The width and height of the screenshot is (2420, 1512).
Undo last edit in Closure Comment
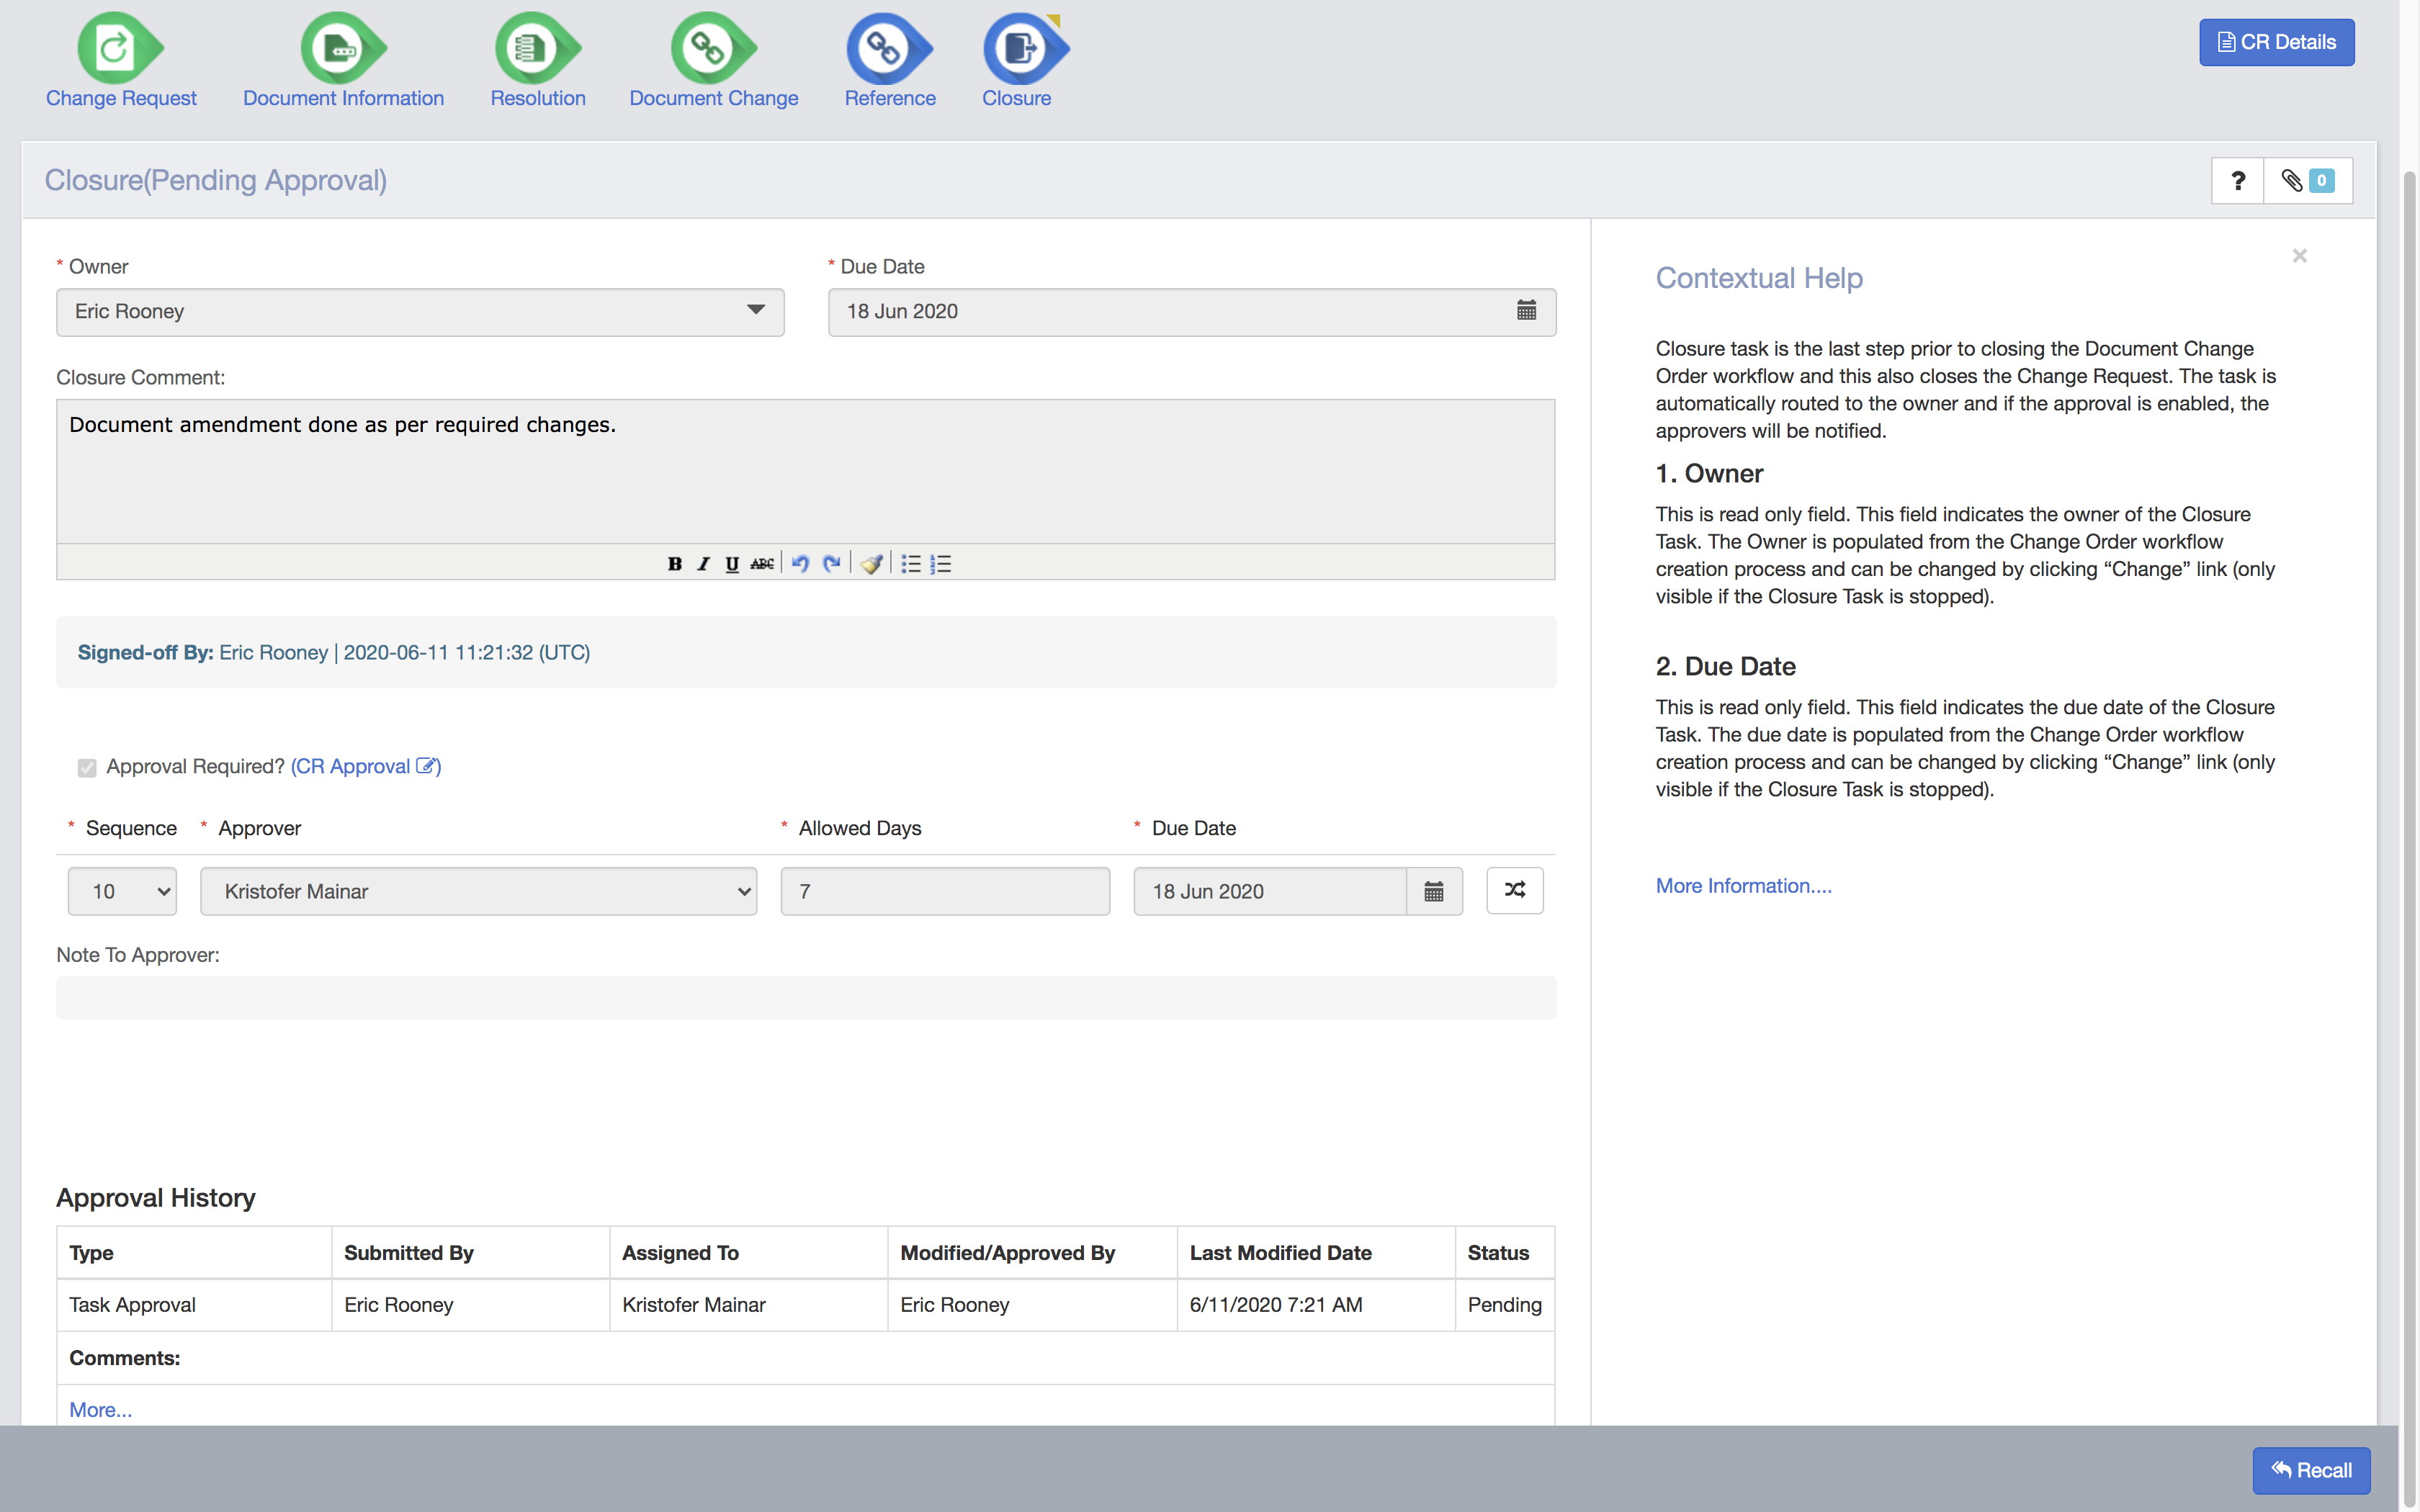[800, 563]
